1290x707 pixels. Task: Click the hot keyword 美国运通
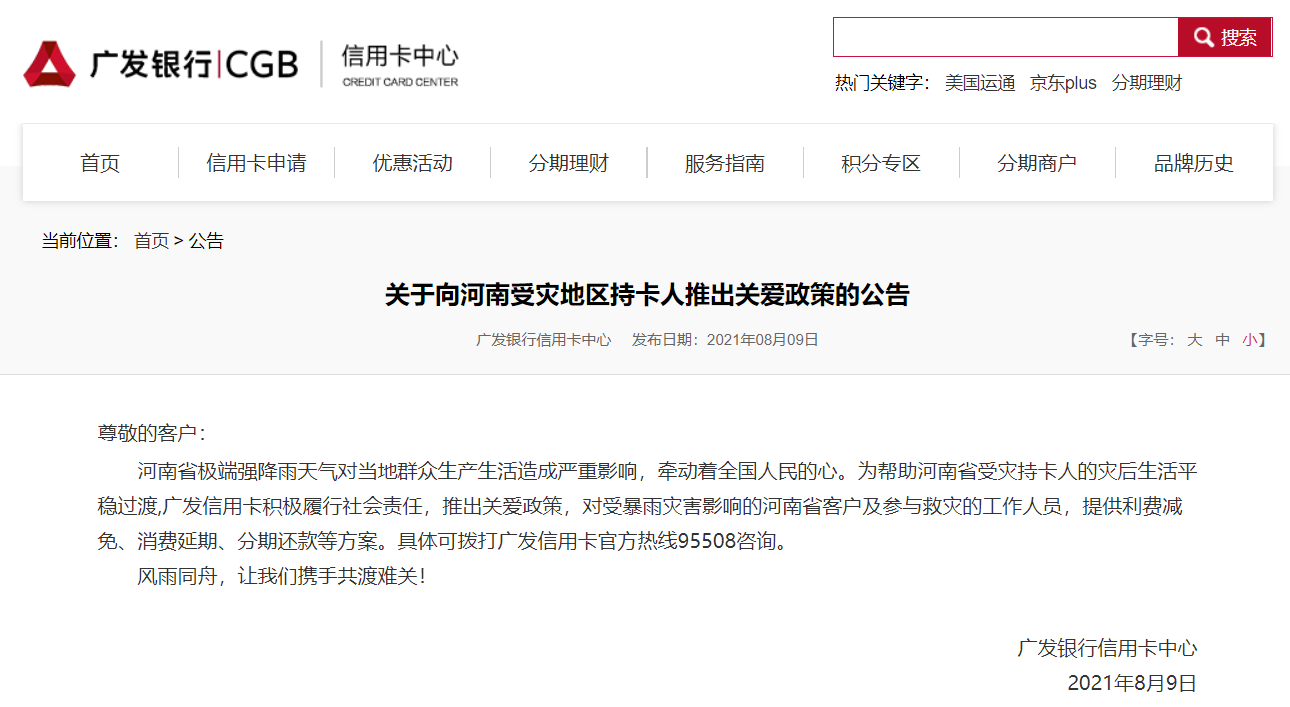980,83
